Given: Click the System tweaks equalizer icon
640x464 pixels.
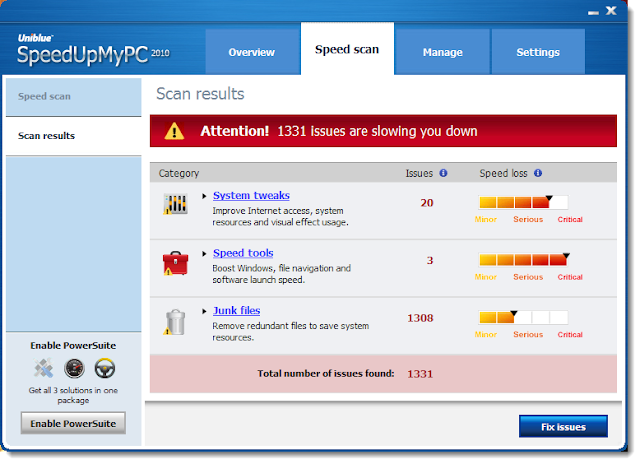Looking at the screenshot, I should point(176,204).
